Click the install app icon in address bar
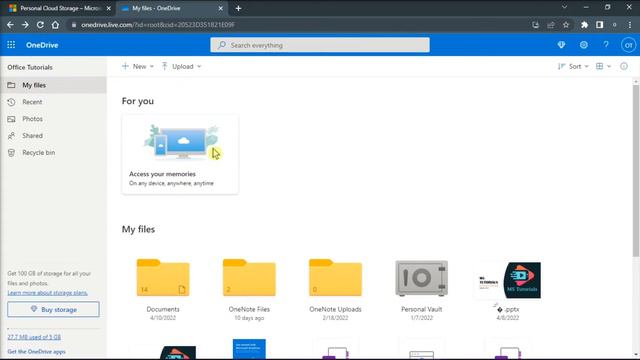This screenshot has width=640, height=360. click(536, 25)
